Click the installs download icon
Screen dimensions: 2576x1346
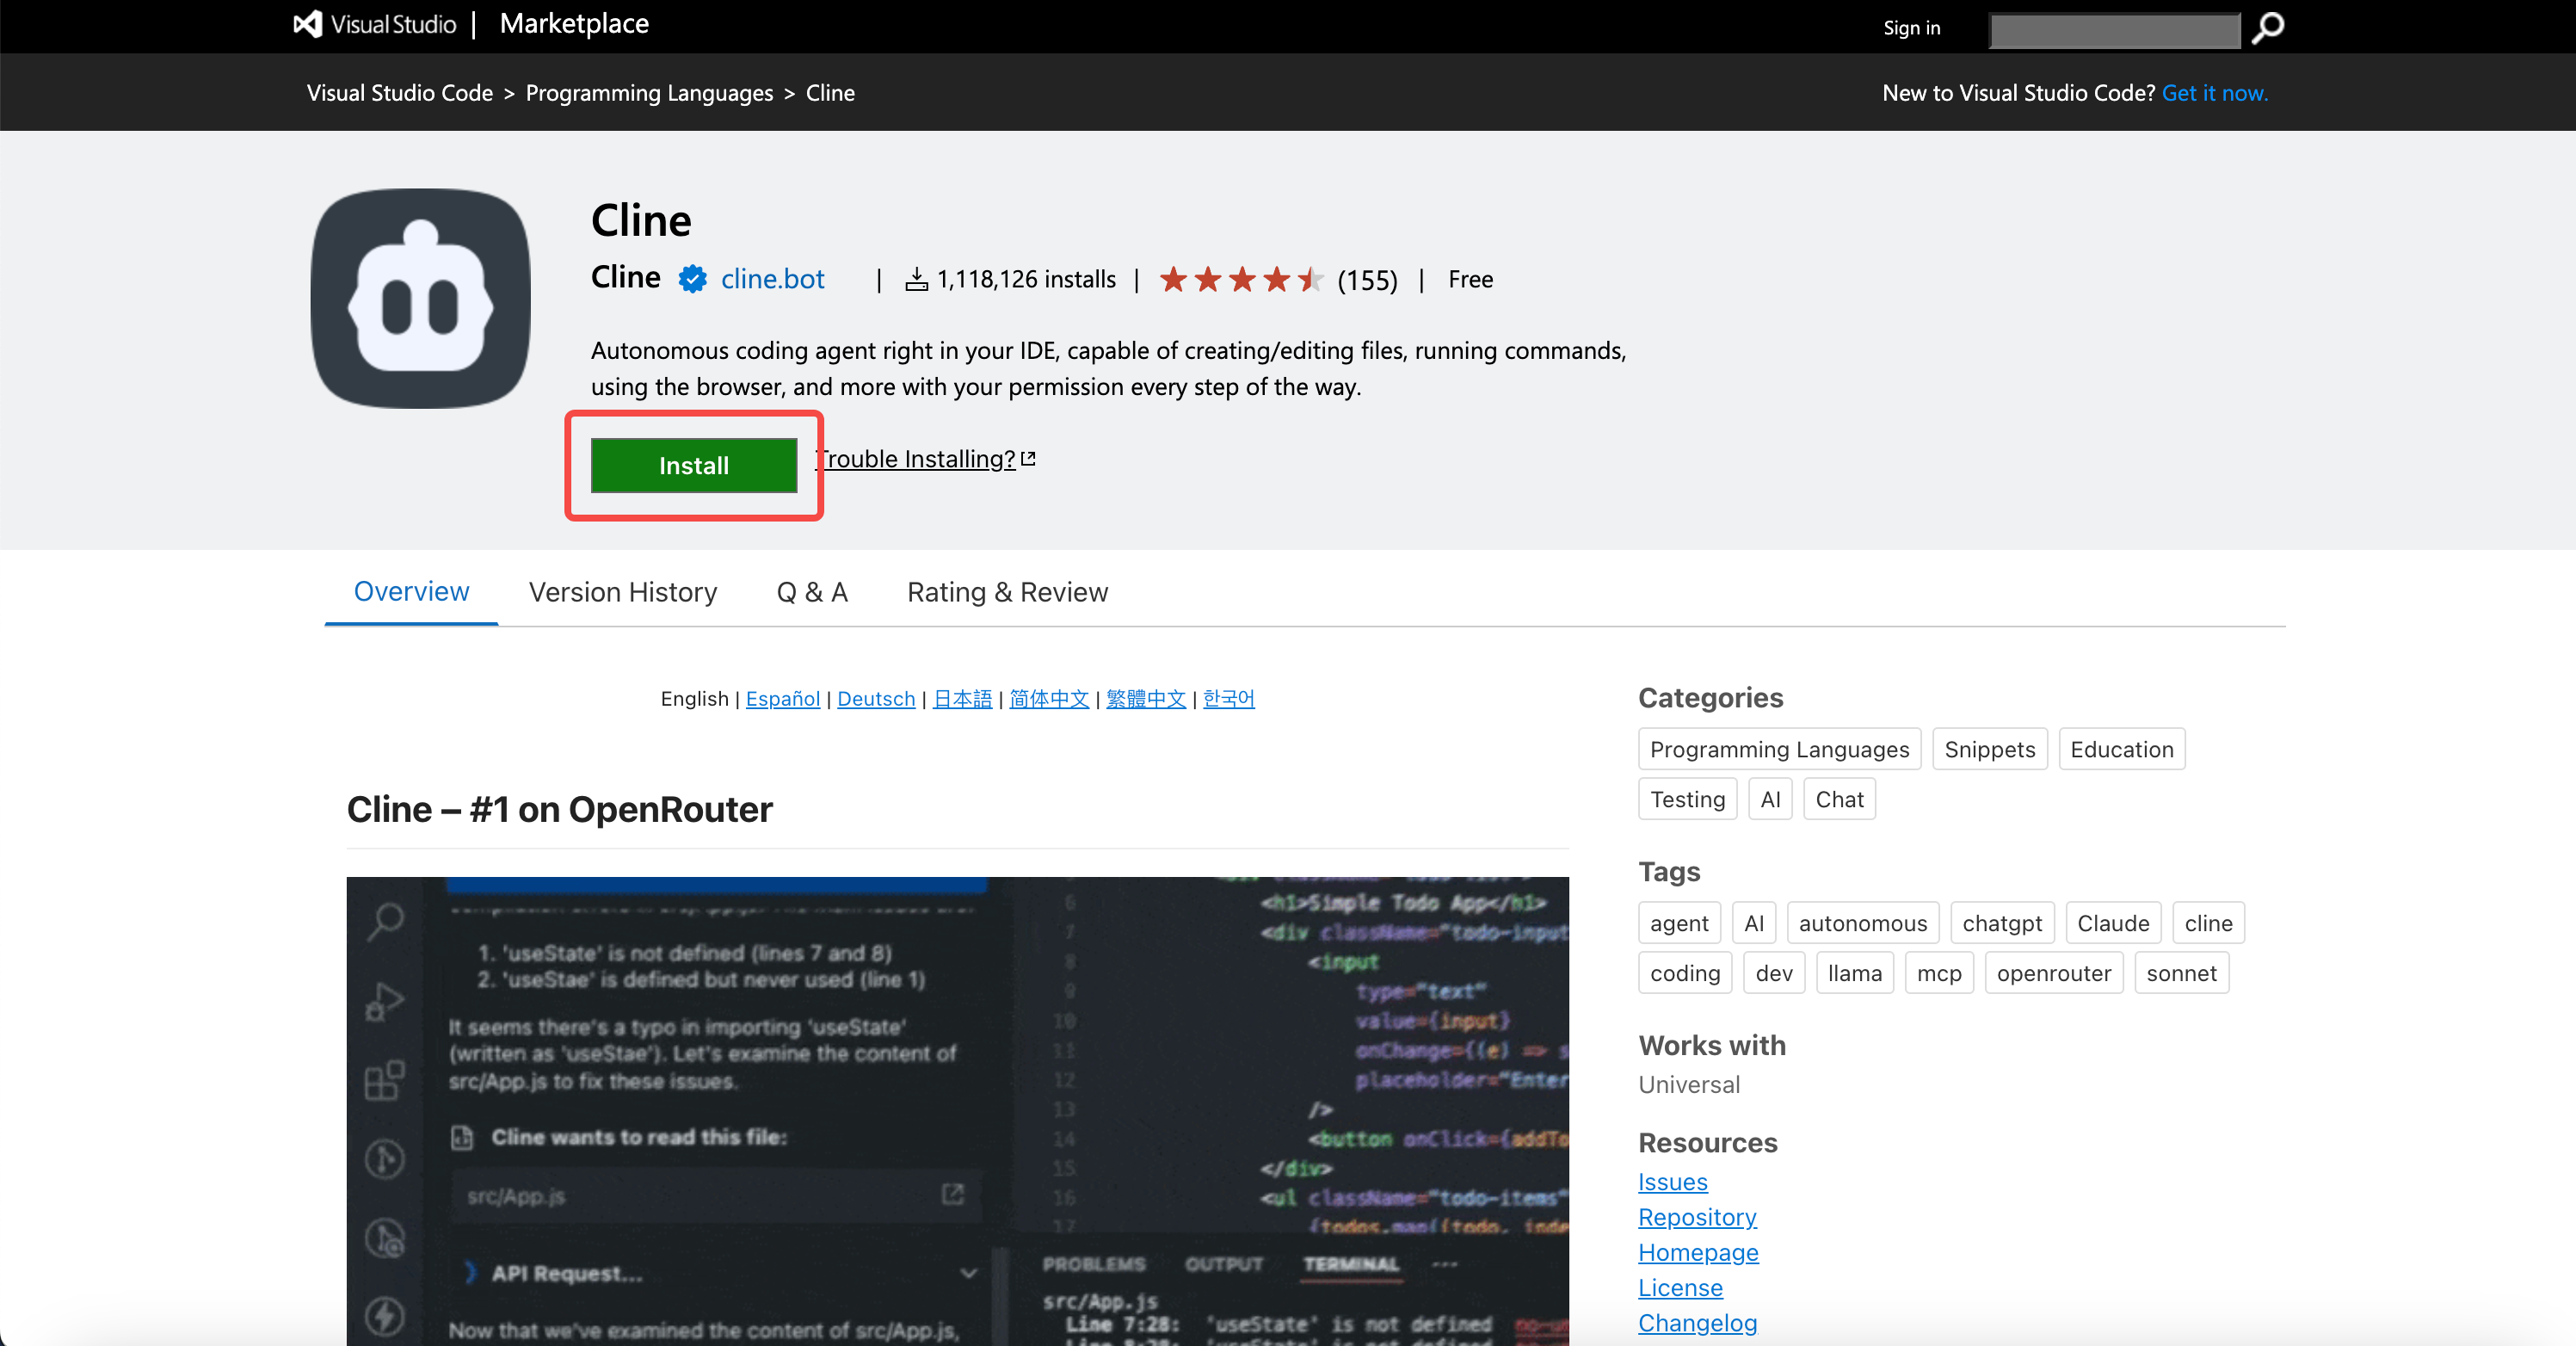coord(916,279)
